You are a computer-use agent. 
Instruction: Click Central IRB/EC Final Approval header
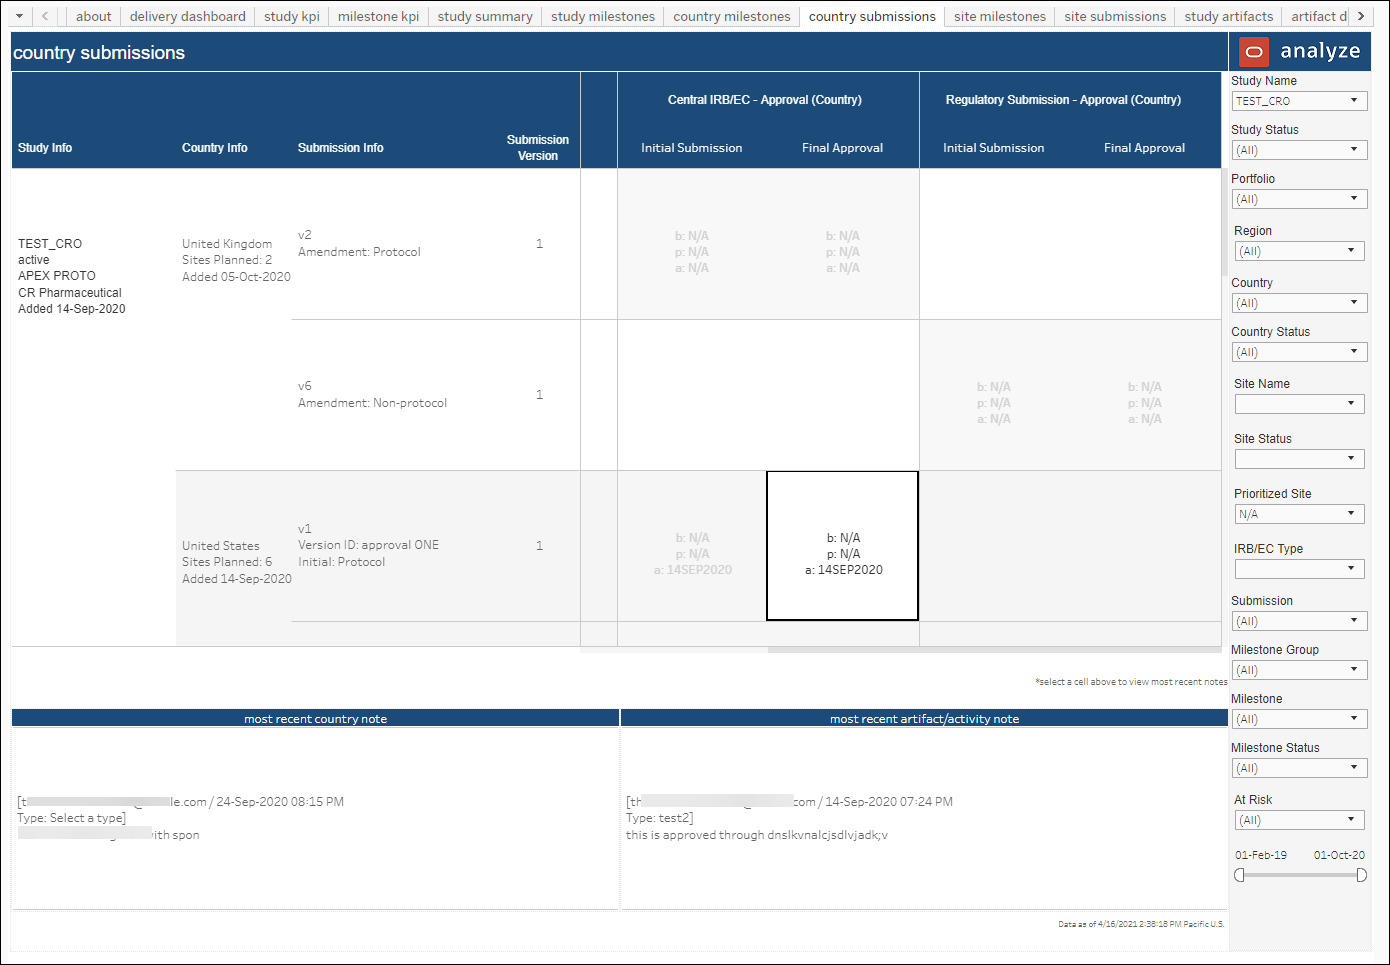click(843, 148)
